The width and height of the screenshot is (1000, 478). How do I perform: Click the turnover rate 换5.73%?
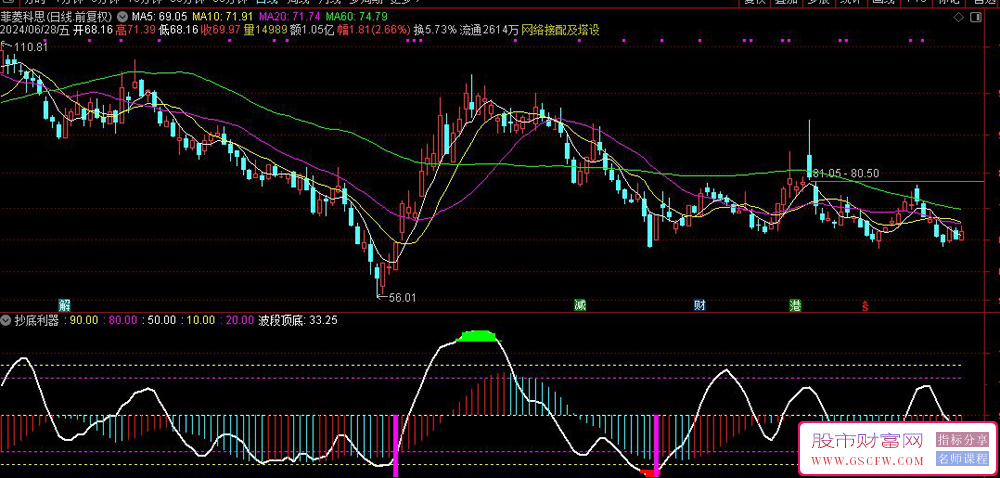coord(435,29)
